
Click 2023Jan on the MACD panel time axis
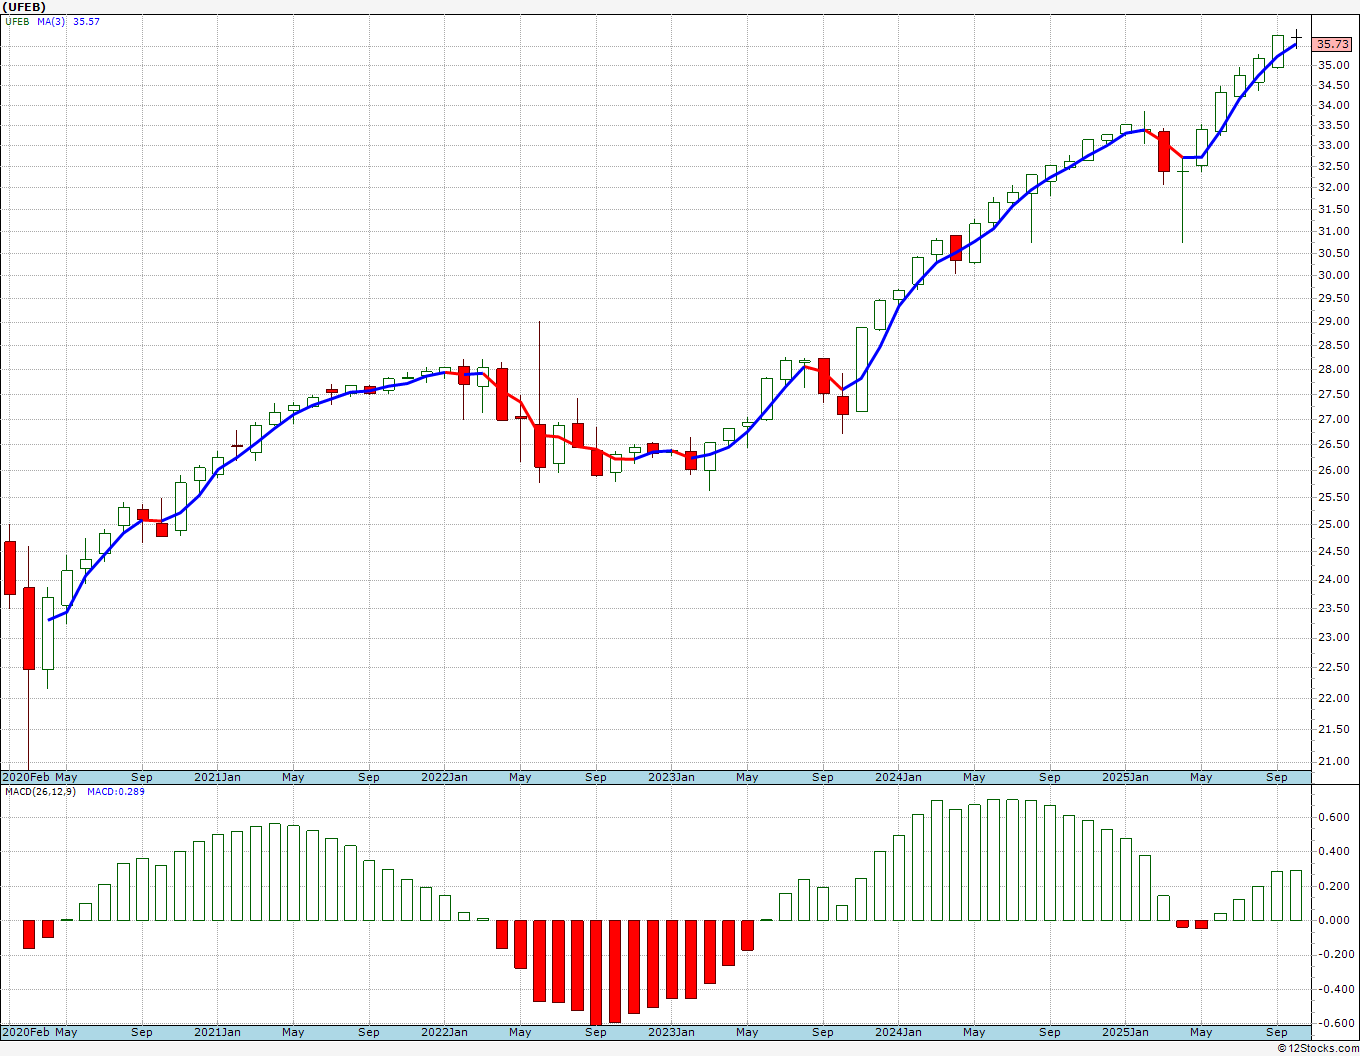671,1032
